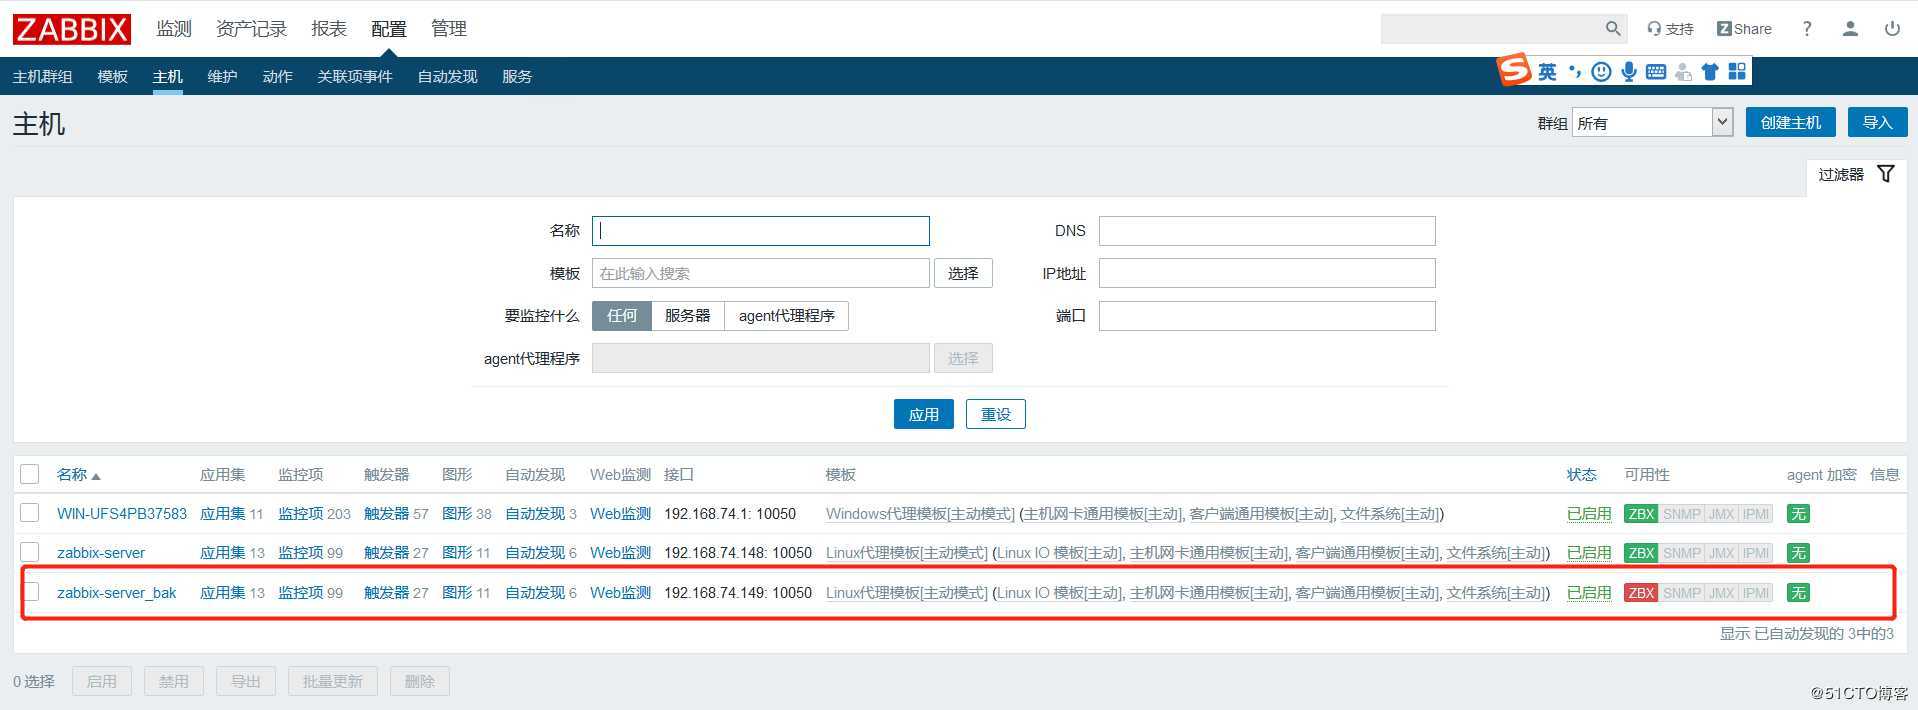Open 触发器 link for WIN-UFS4PB37583

pyautogui.click(x=387, y=514)
